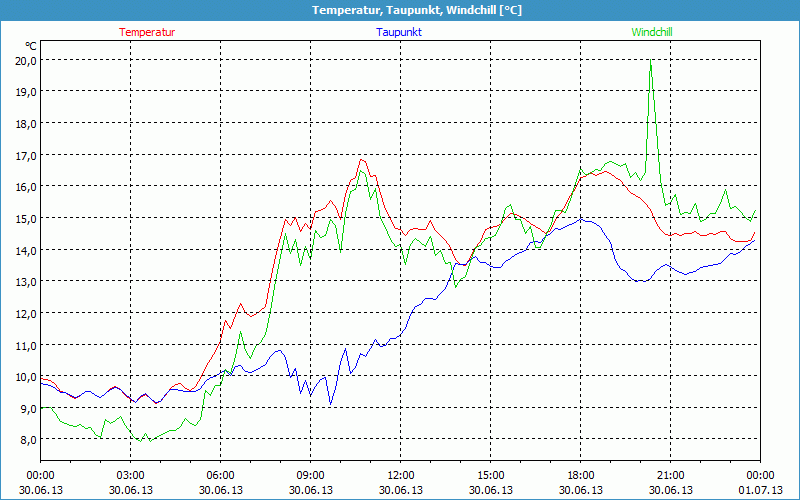Image resolution: width=800 pixels, height=500 pixels.
Task: Click the green Windchill spike peak at 20°C
Action: pyautogui.click(x=651, y=60)
